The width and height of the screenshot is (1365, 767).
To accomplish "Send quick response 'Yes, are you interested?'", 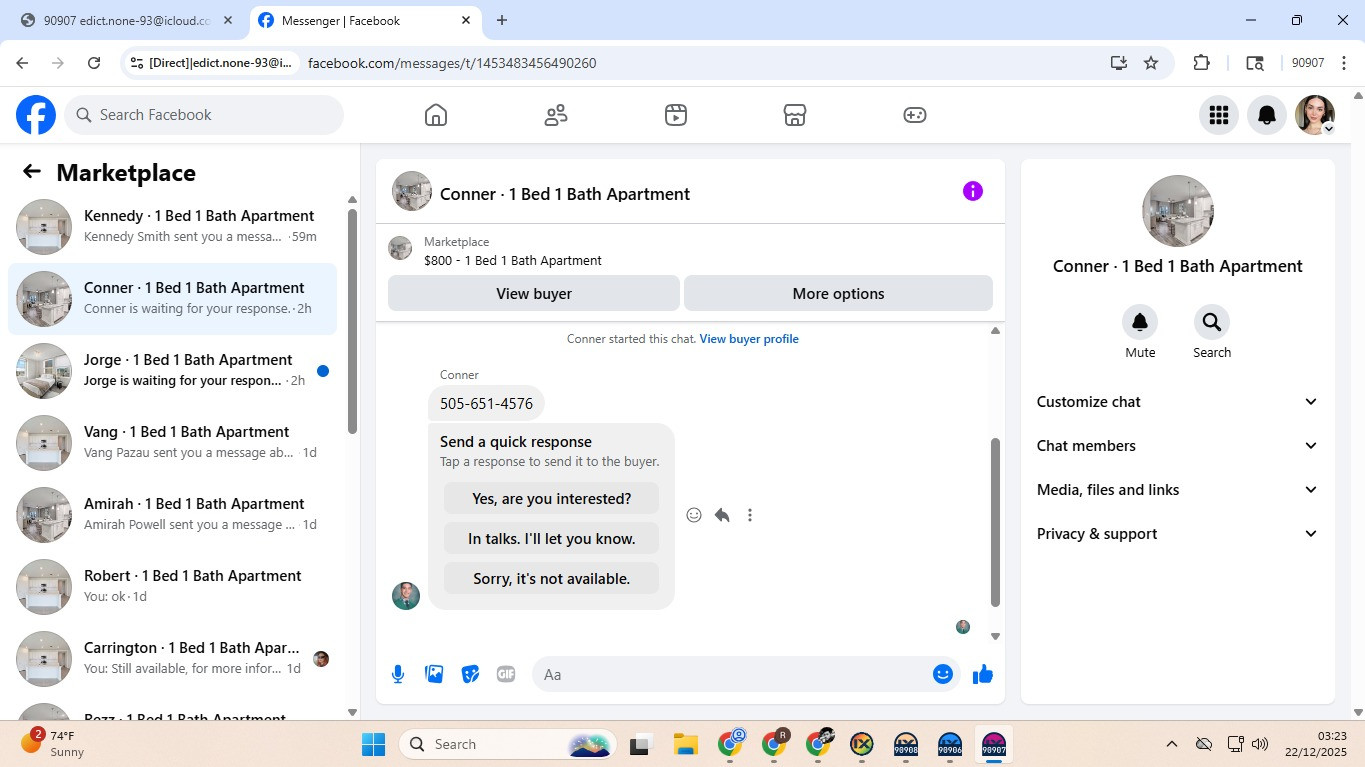I will pos(552,498).
